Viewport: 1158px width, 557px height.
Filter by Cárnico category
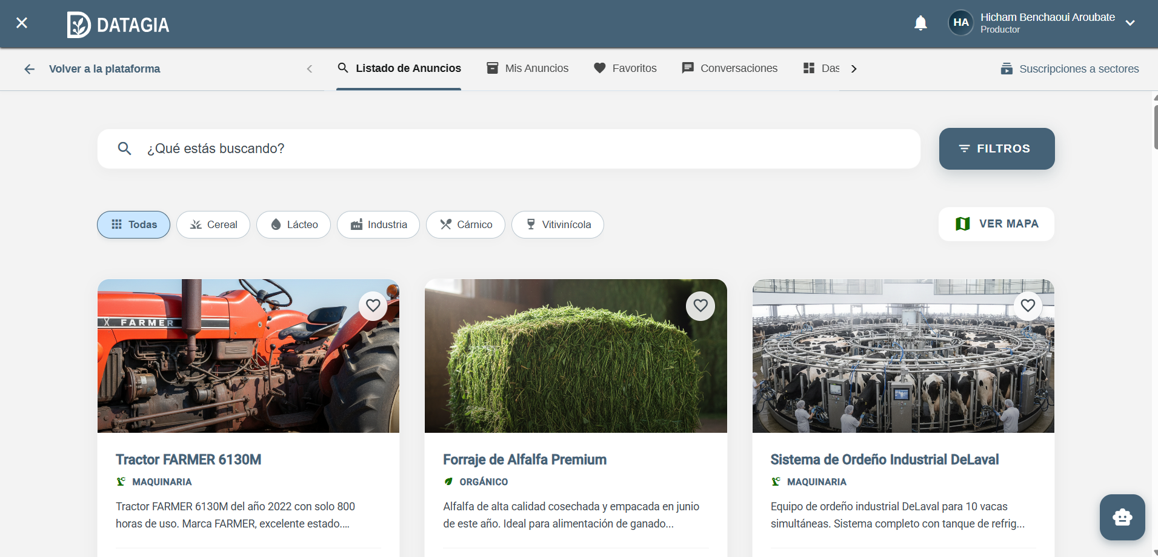pyautogui.click(x=465, y=225)
